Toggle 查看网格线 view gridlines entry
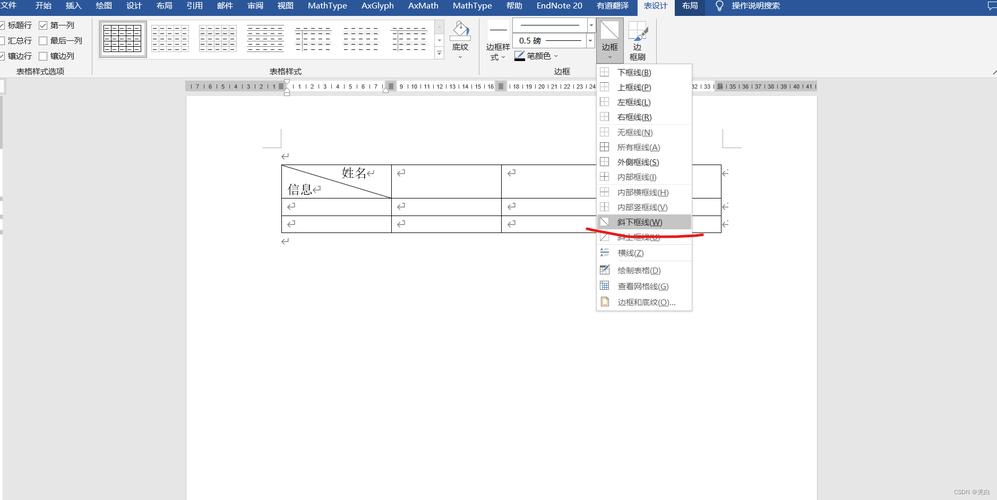The width and height of the screenshot is (997, 500). [x=643, y=286]
